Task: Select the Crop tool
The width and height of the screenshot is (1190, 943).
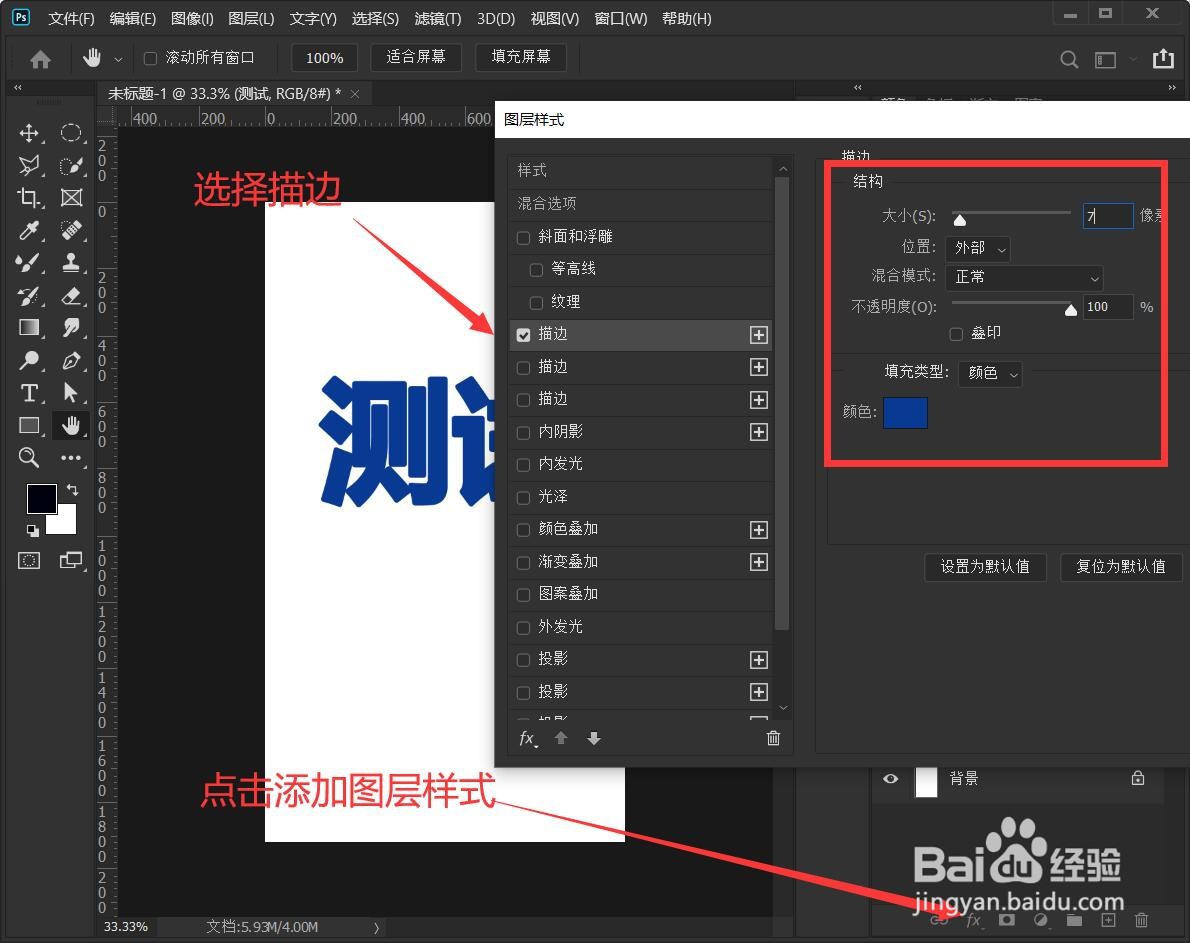Action: pyautogui.click(x=29, y=198)
